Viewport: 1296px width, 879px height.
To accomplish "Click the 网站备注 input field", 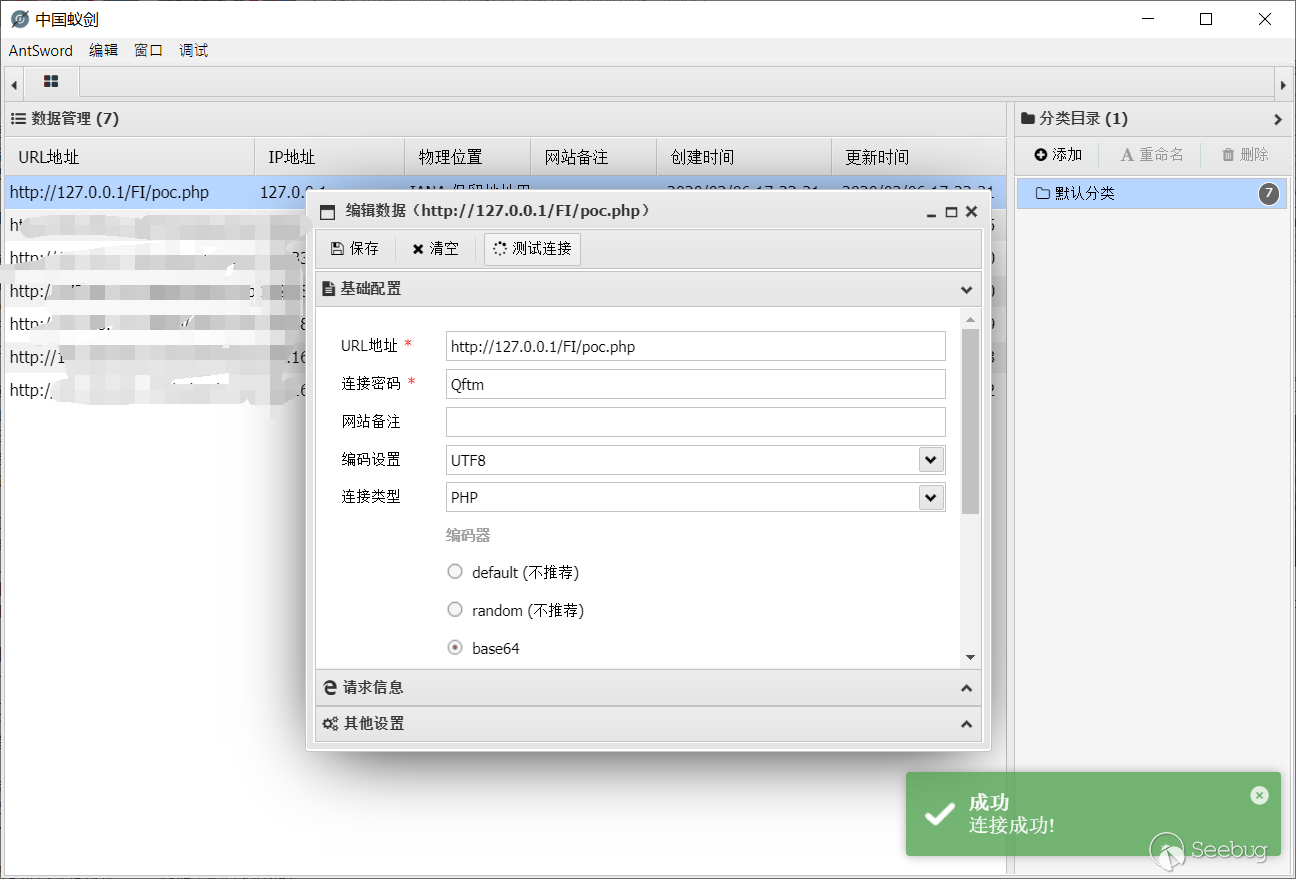I will click(695, 422).
